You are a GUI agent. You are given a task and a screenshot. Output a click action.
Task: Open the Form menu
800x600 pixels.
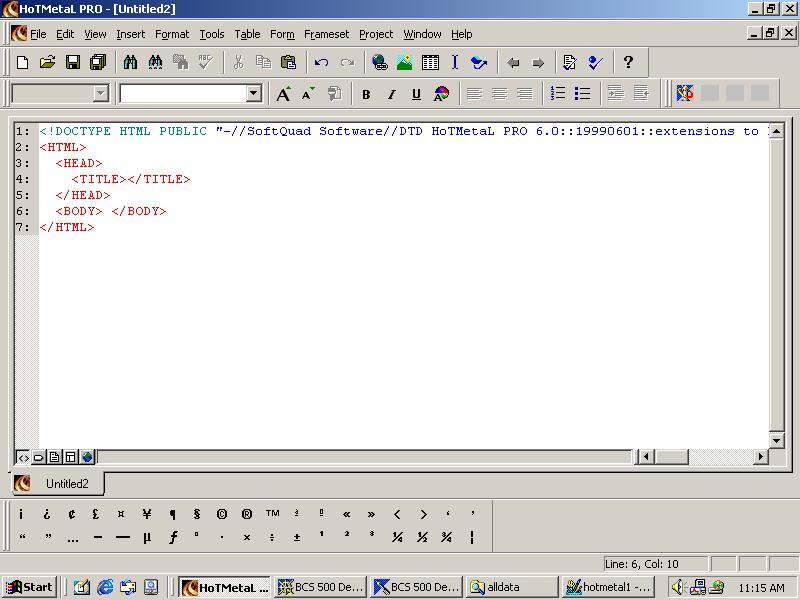(282, 34)
